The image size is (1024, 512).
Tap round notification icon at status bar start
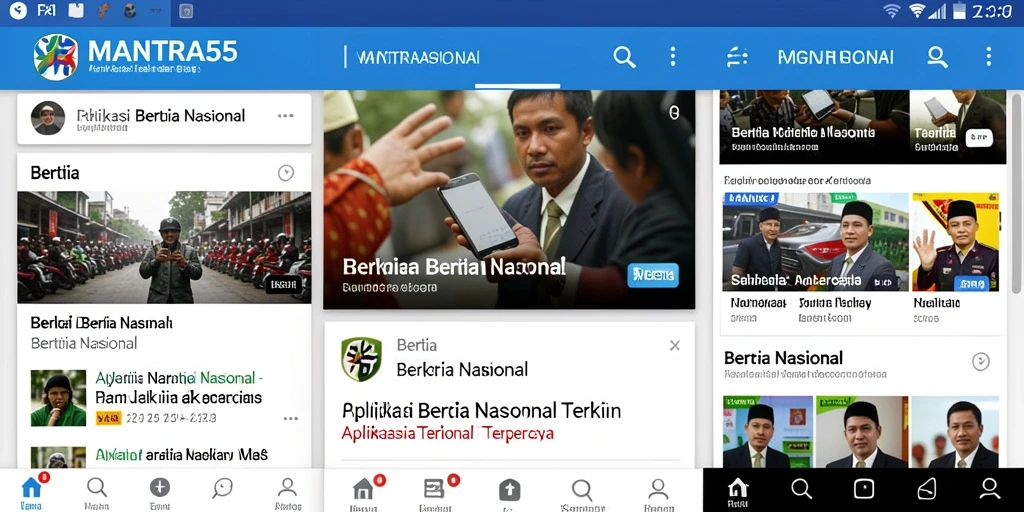pos(18,10)
